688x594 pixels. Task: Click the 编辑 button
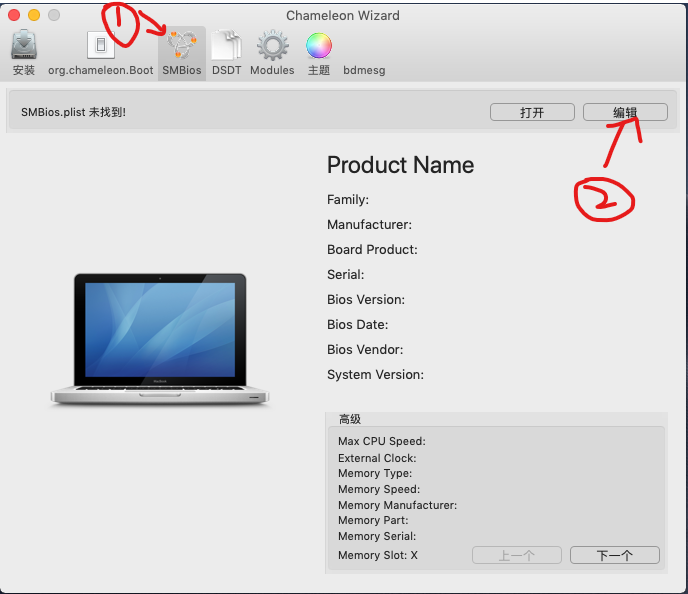pyautogui.click(x=625, y=112)
